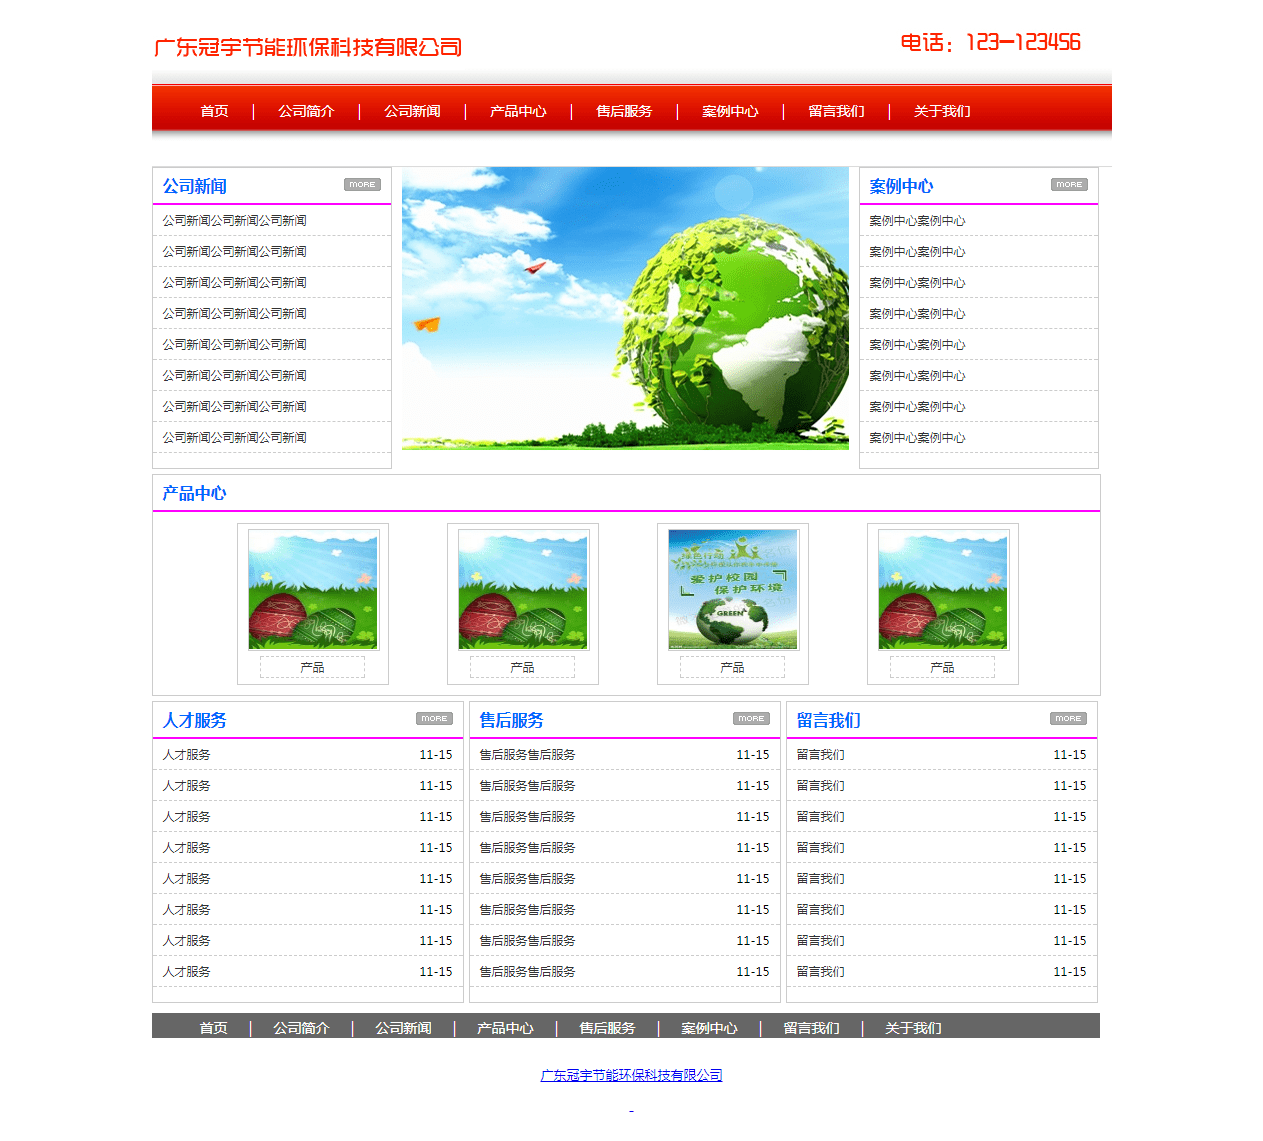
Task: Open 售后服务 from the top navigation
Action: pyautogui.click(x=624, y=111)
